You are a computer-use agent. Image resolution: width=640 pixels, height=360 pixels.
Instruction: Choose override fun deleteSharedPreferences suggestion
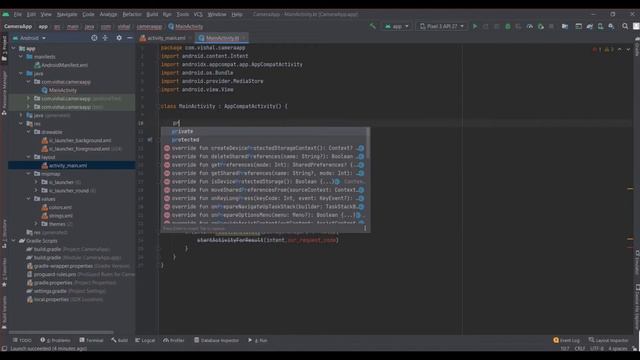(x=264, y=156)
